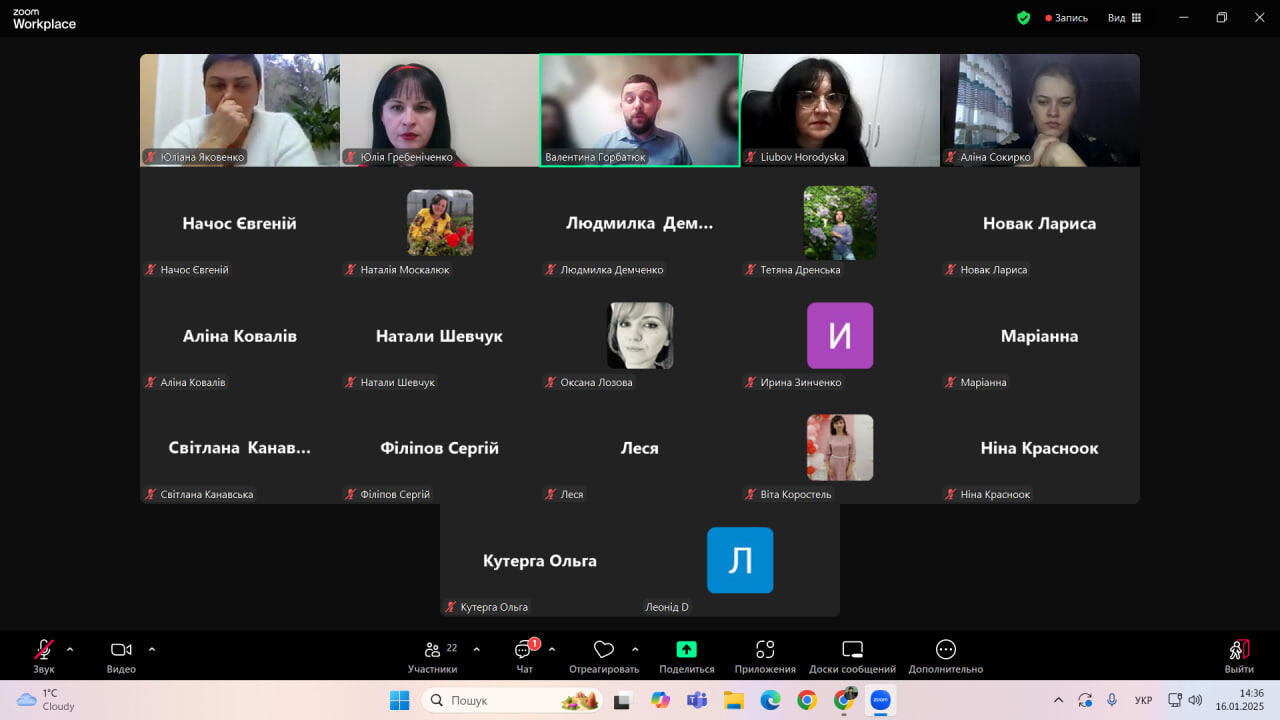Click the large Аліна Ковалів name tile

point(239,336)
